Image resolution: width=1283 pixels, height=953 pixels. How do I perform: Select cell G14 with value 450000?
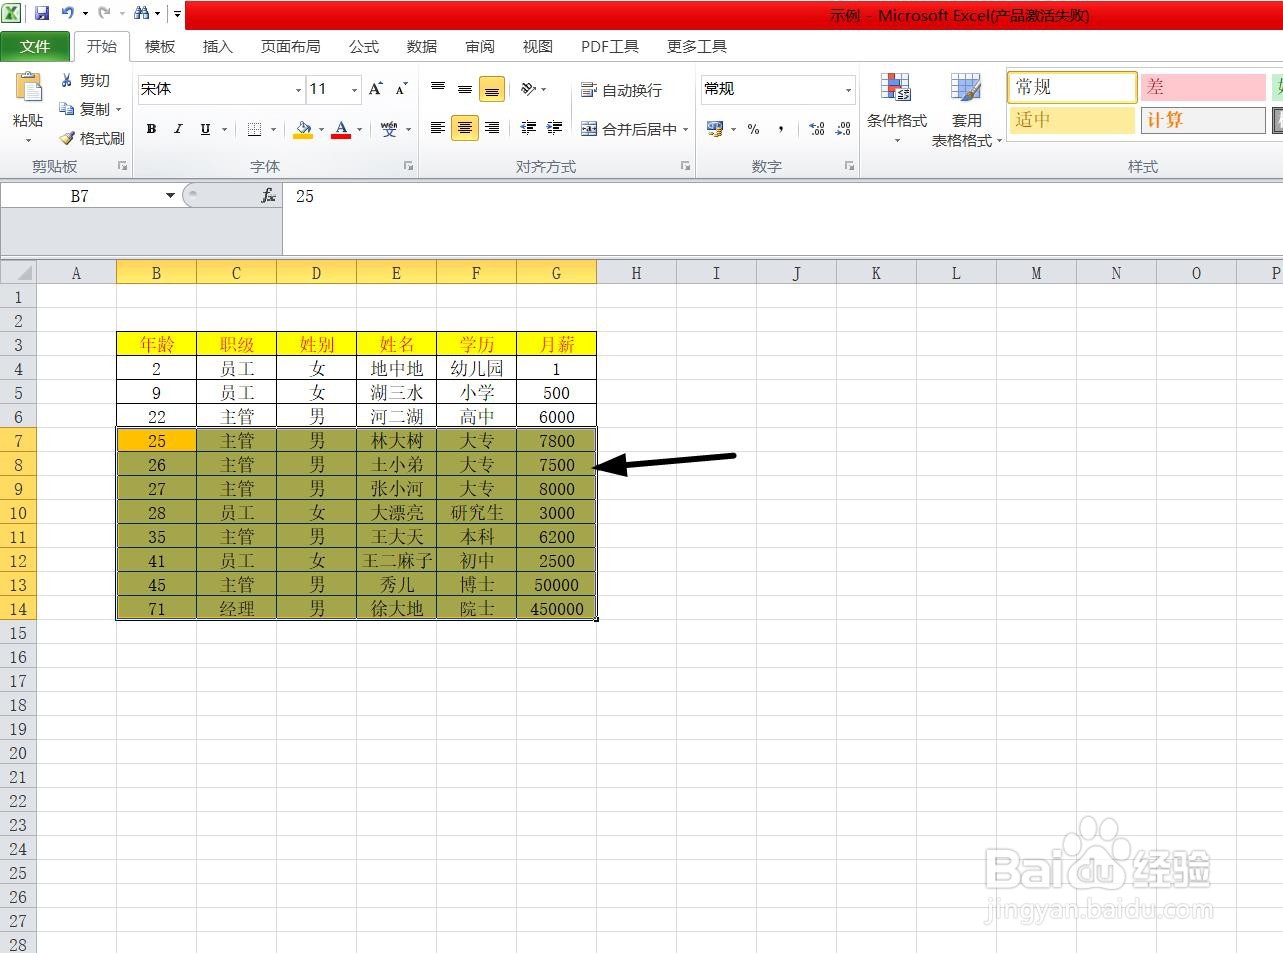556,608
